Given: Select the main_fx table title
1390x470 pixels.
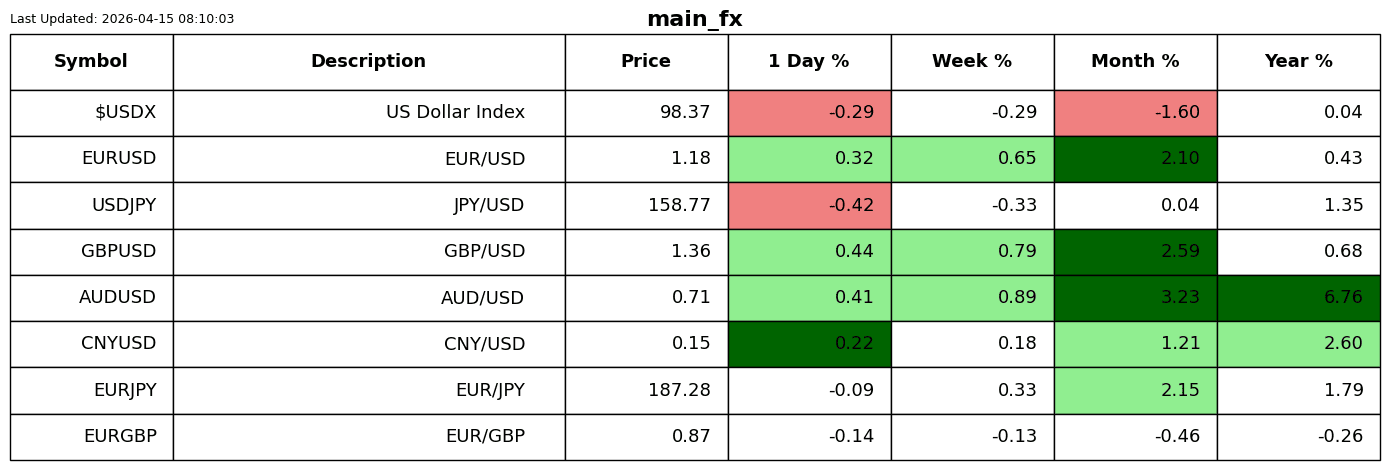Looking at the screenshot, I should pyautogui.click(x=695, y=19).
